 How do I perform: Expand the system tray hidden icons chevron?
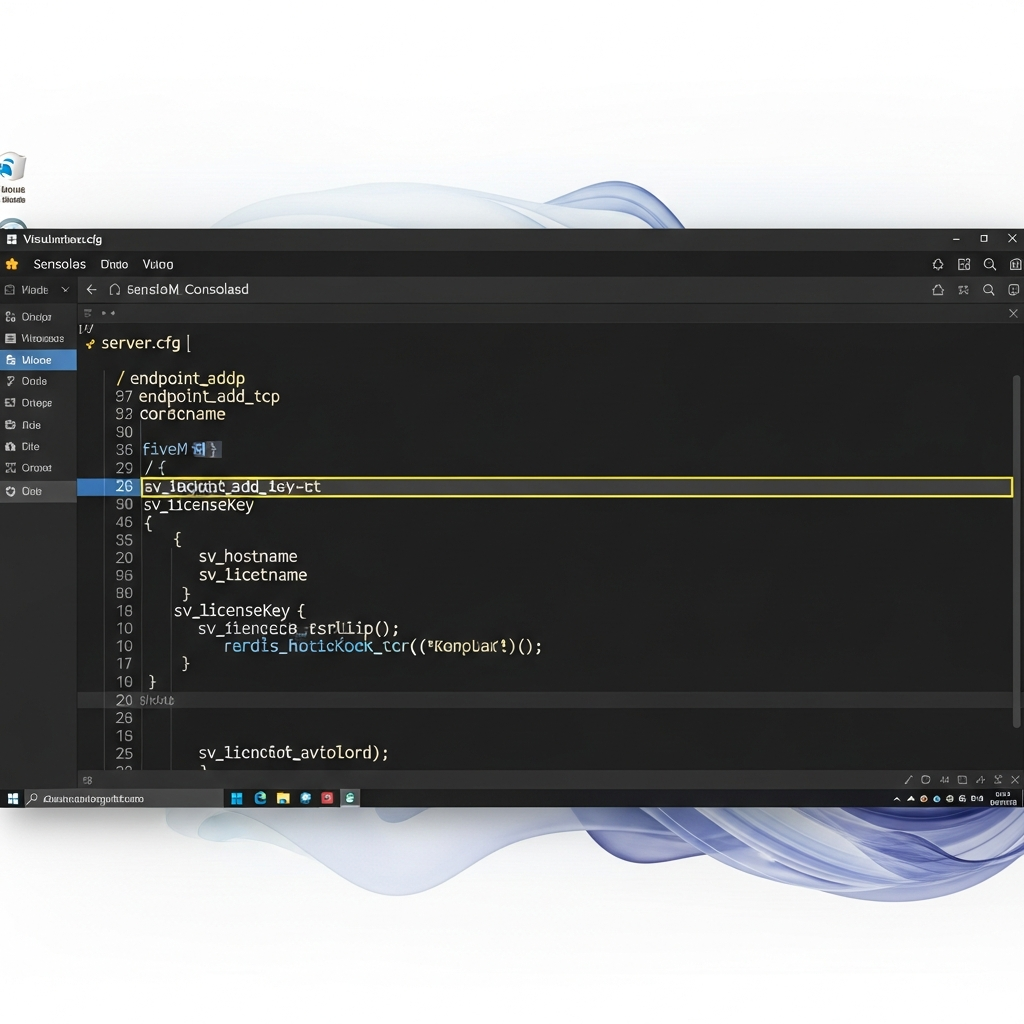[897, 799]
